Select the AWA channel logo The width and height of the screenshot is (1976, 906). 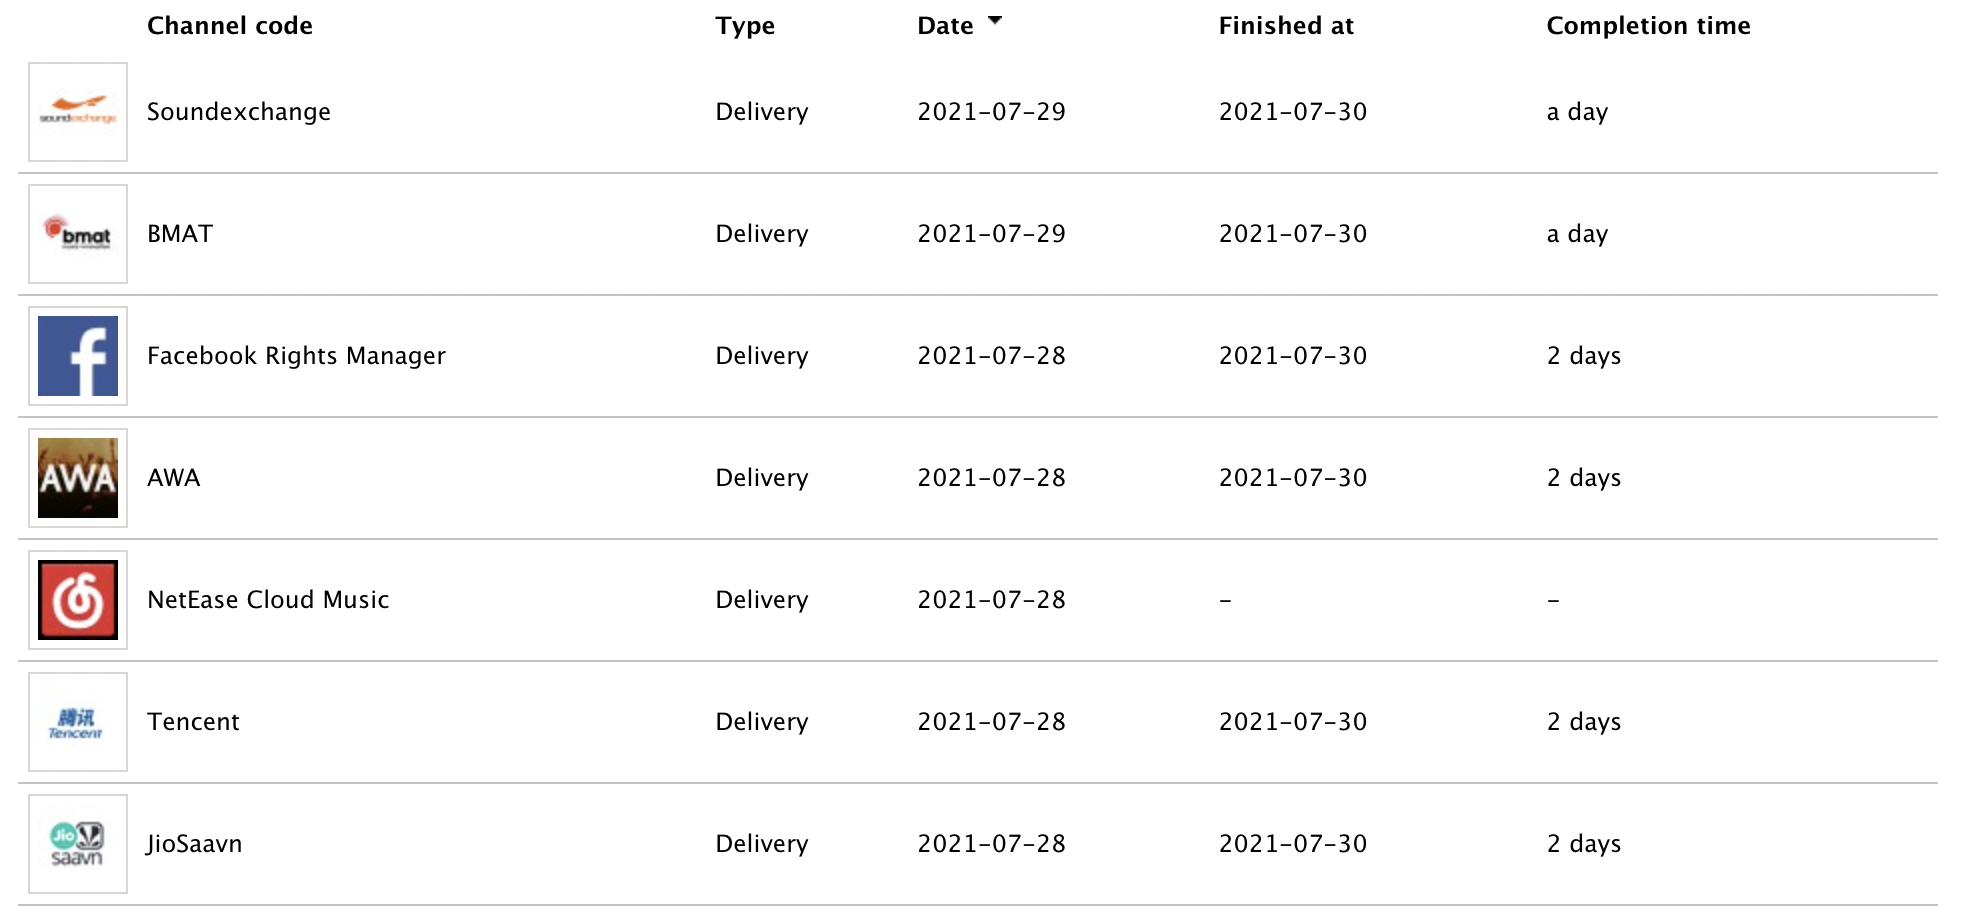[78, 478]
